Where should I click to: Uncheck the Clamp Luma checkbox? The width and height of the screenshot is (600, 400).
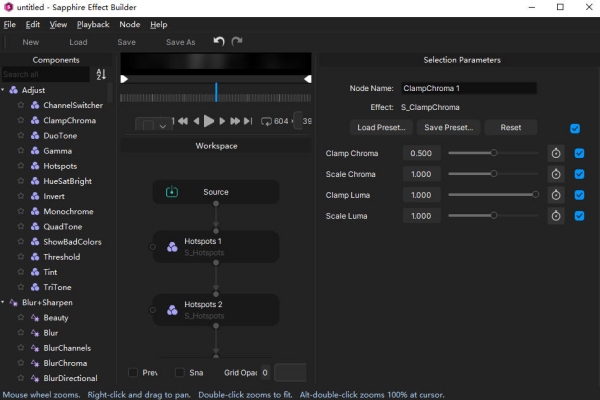[579, 195]
